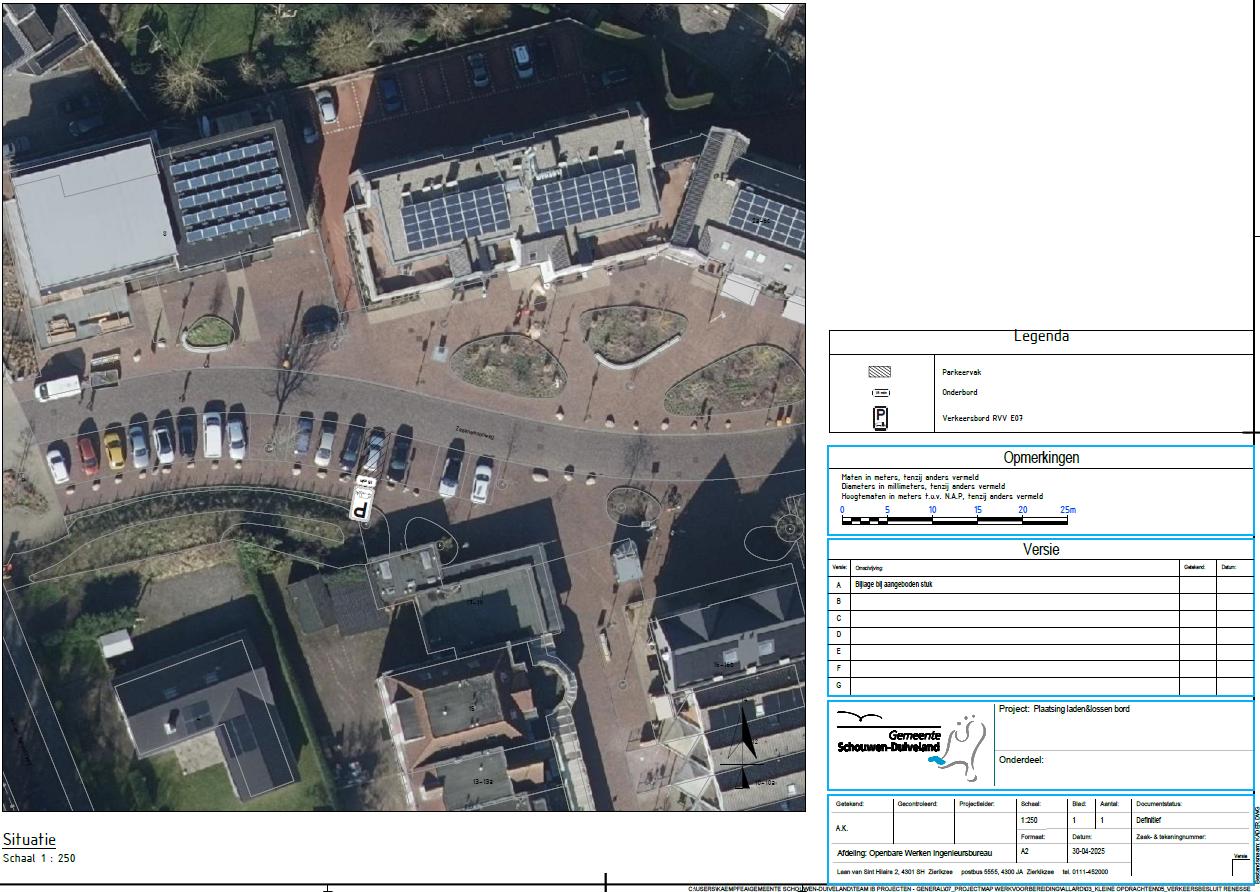Click the white van on the road
Viewport: 1260px width, 892px height.
(x=58, y=387)
